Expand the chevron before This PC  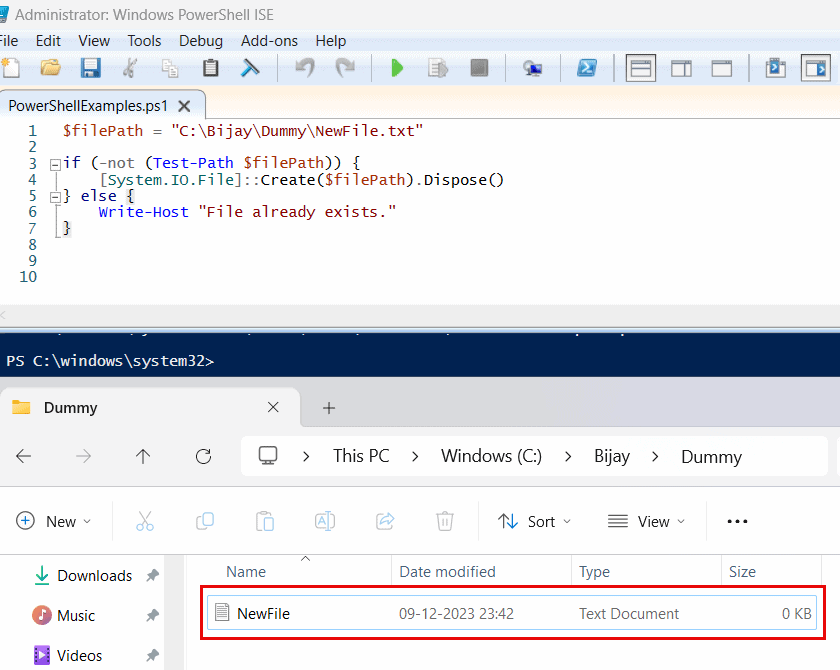click(306, 456)
